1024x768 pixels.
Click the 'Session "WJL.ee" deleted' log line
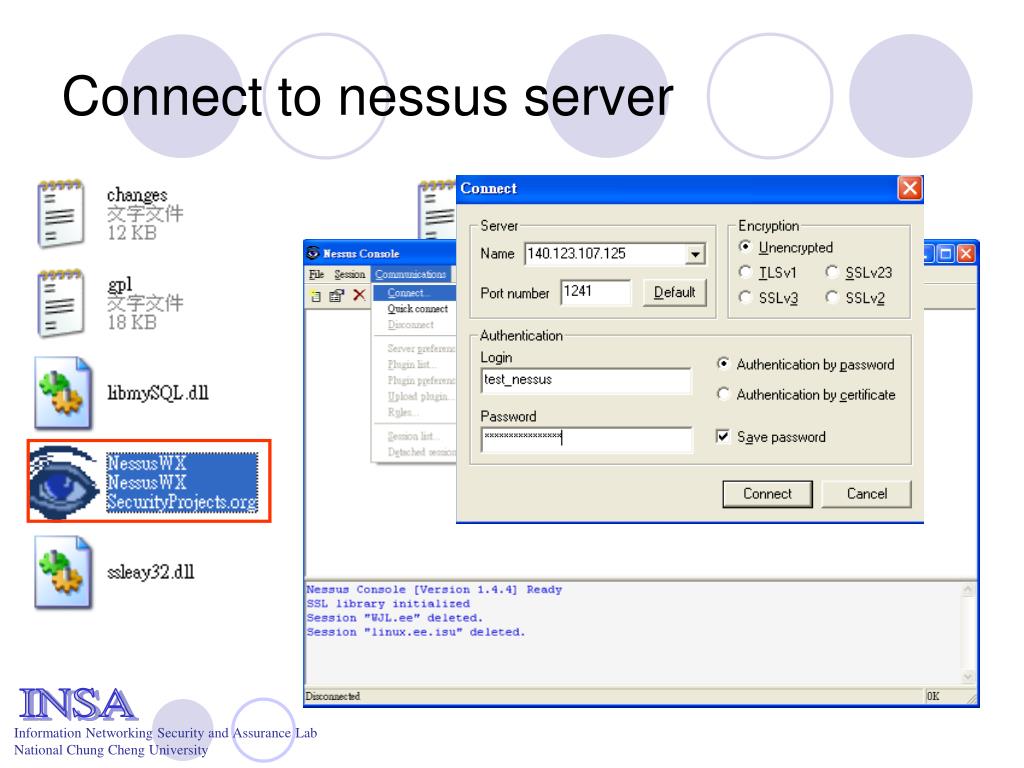(395, 618)
